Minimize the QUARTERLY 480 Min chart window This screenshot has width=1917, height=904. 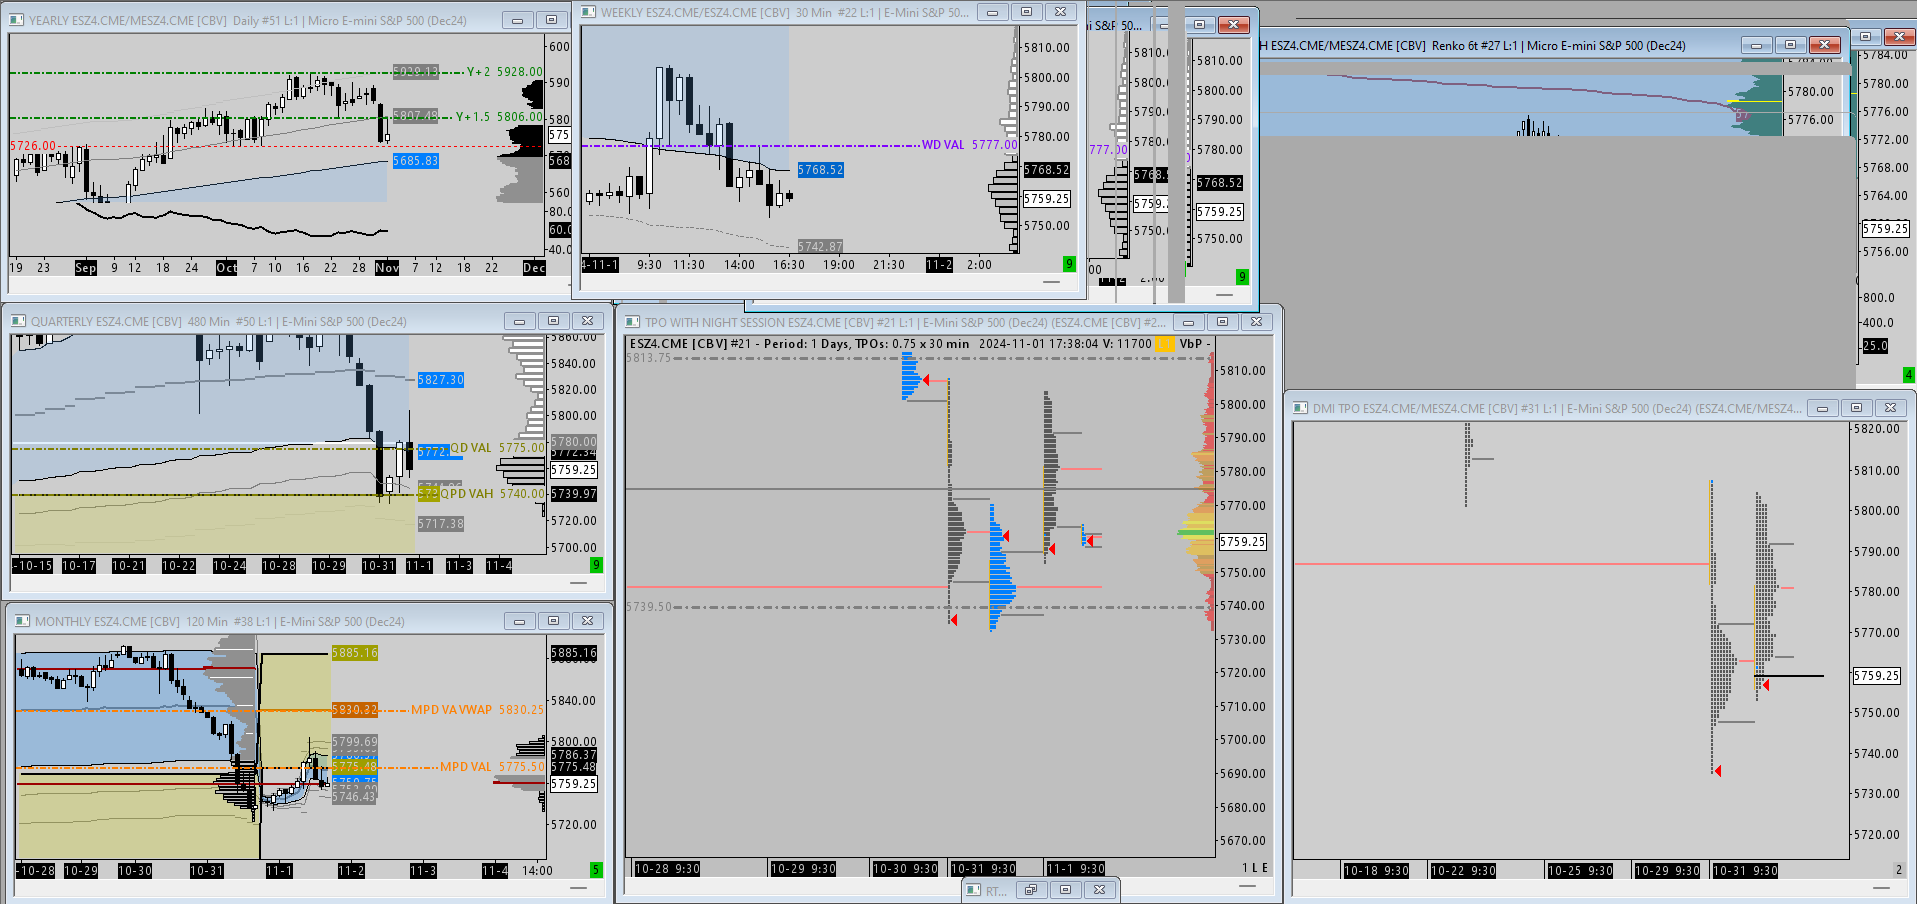click(519, 321)
